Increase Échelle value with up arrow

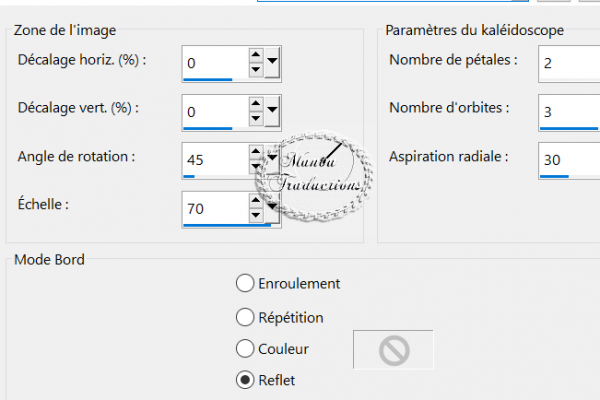[x=256, y=200]
